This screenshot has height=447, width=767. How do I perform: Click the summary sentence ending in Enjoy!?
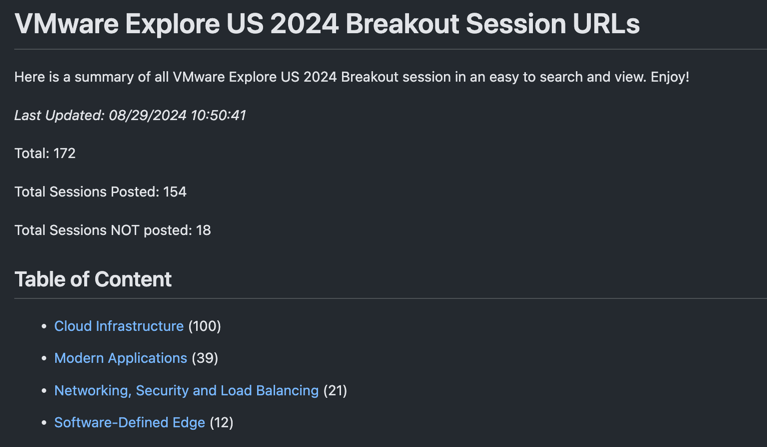[352, 77]
